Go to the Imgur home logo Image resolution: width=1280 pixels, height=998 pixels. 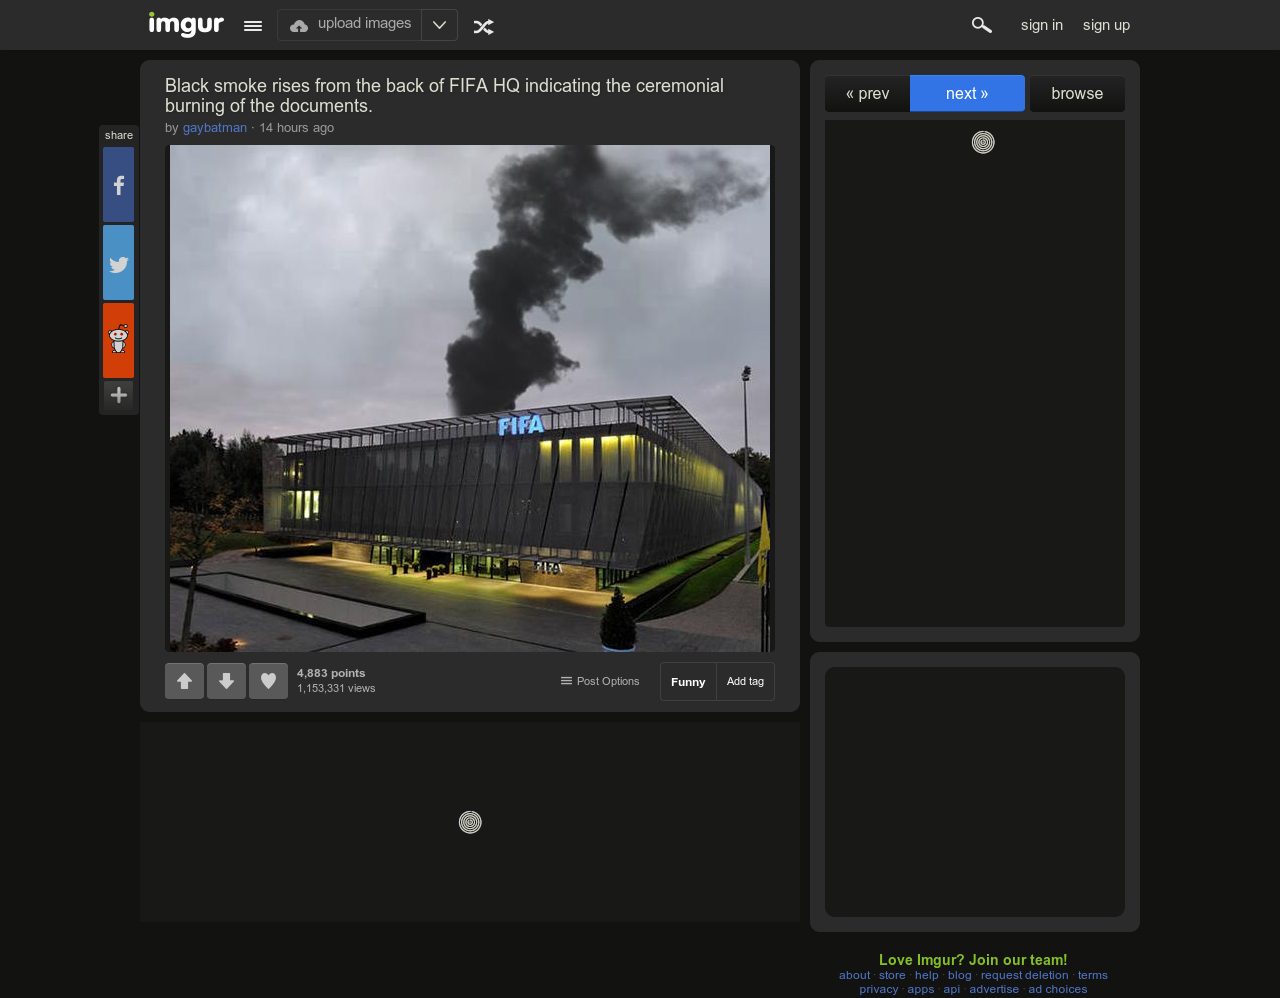186,24
